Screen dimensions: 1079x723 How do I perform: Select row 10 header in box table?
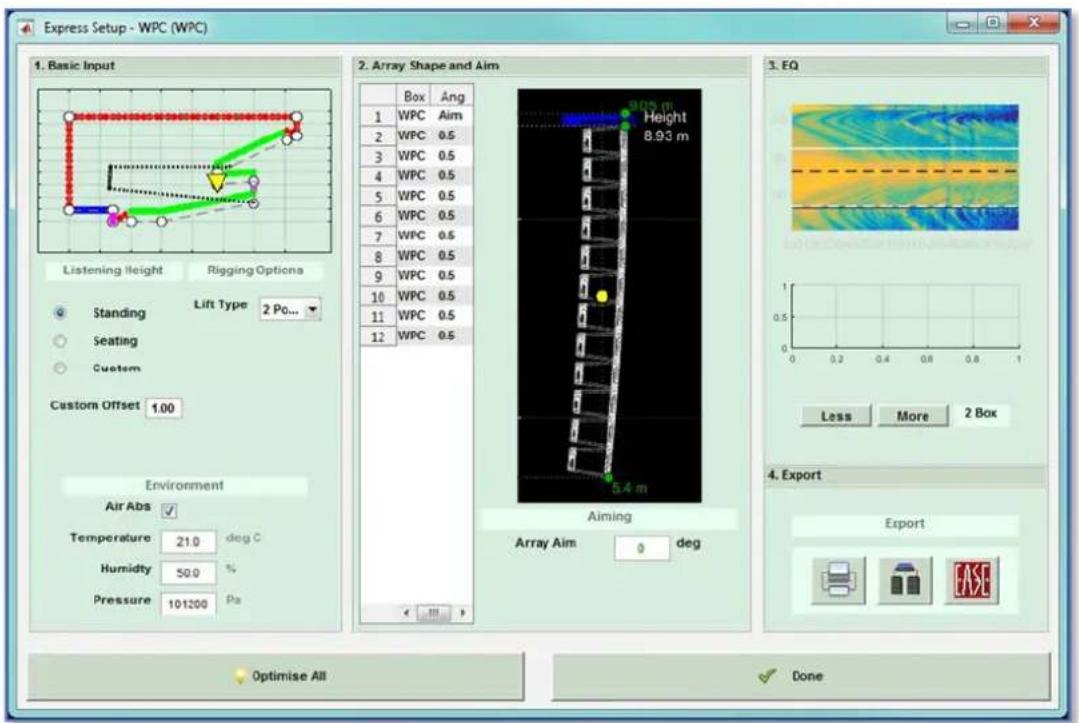tap(378, 296)
